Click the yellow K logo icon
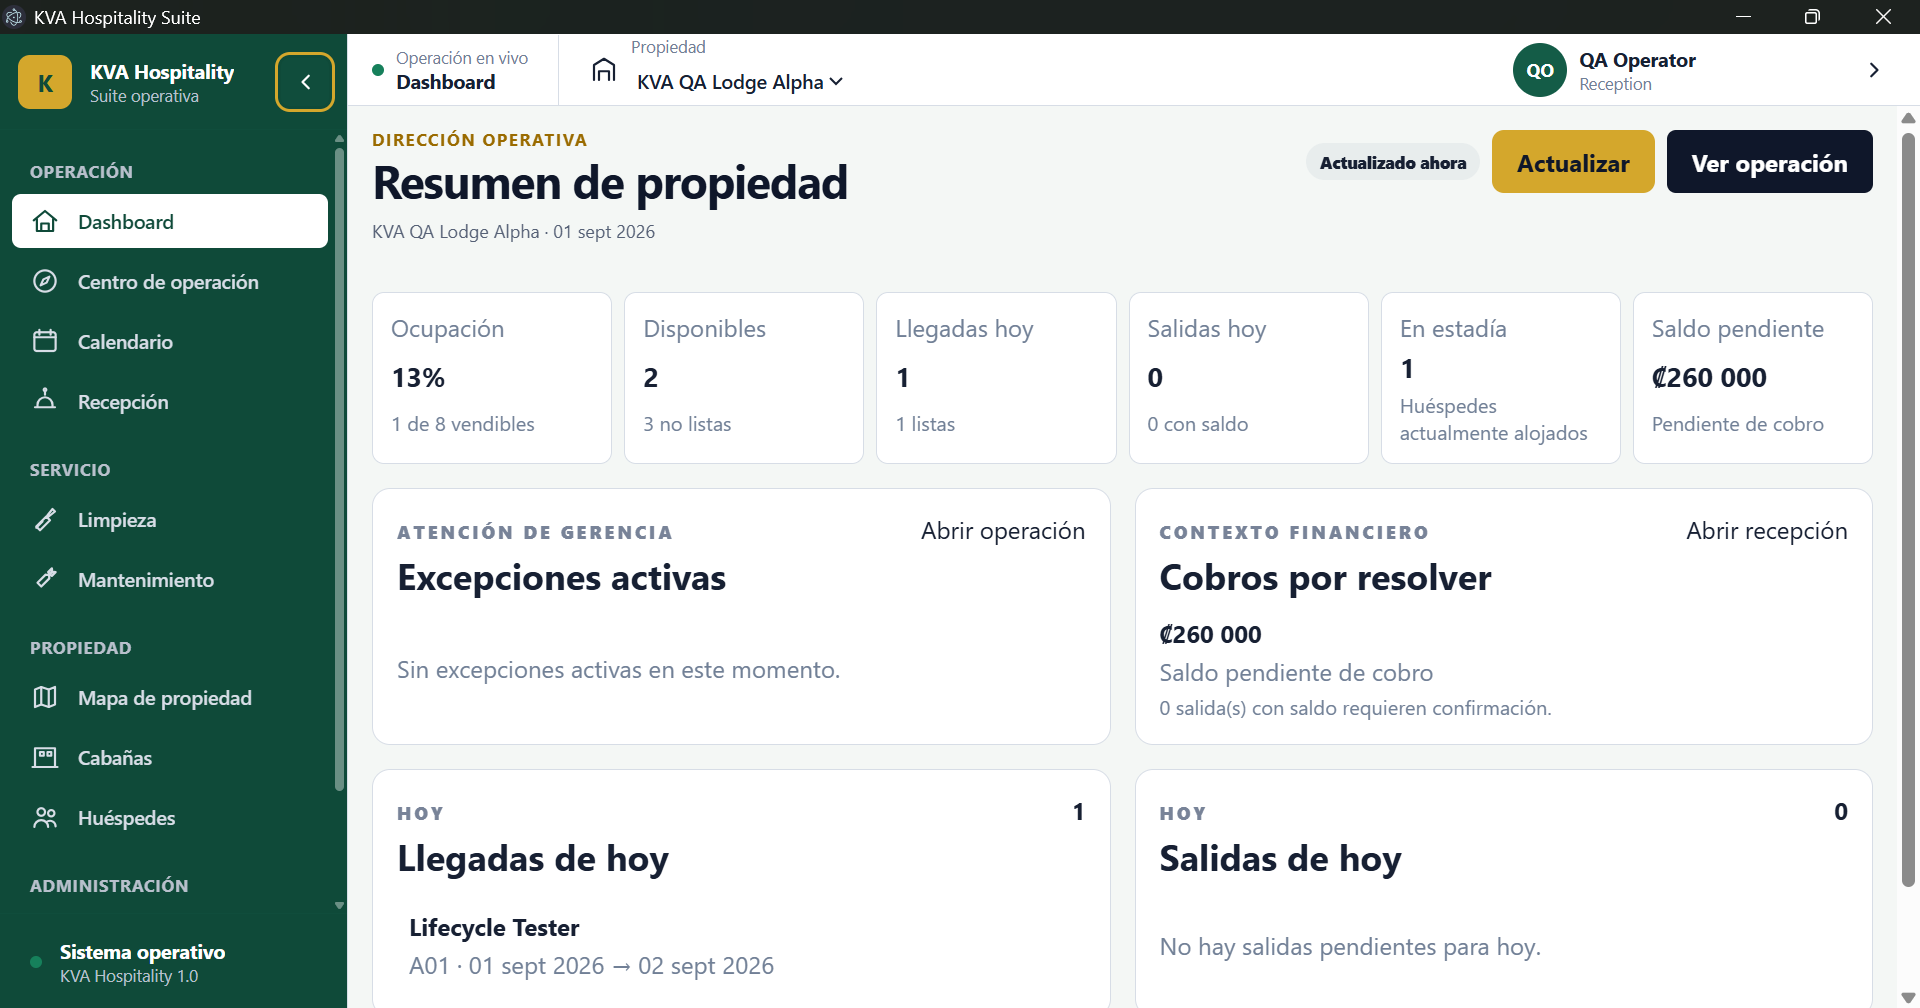This screenshot has width=1920, height=1008. 45,82
